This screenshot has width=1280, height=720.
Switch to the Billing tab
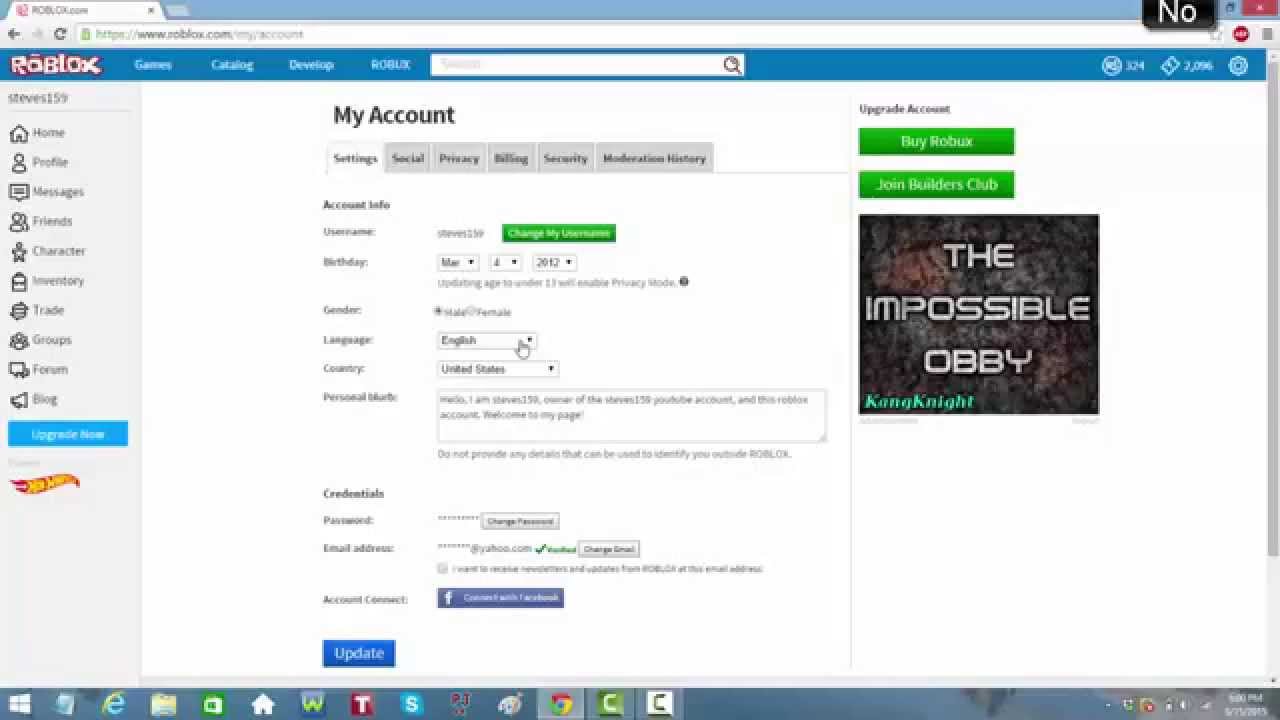[511, 158]
